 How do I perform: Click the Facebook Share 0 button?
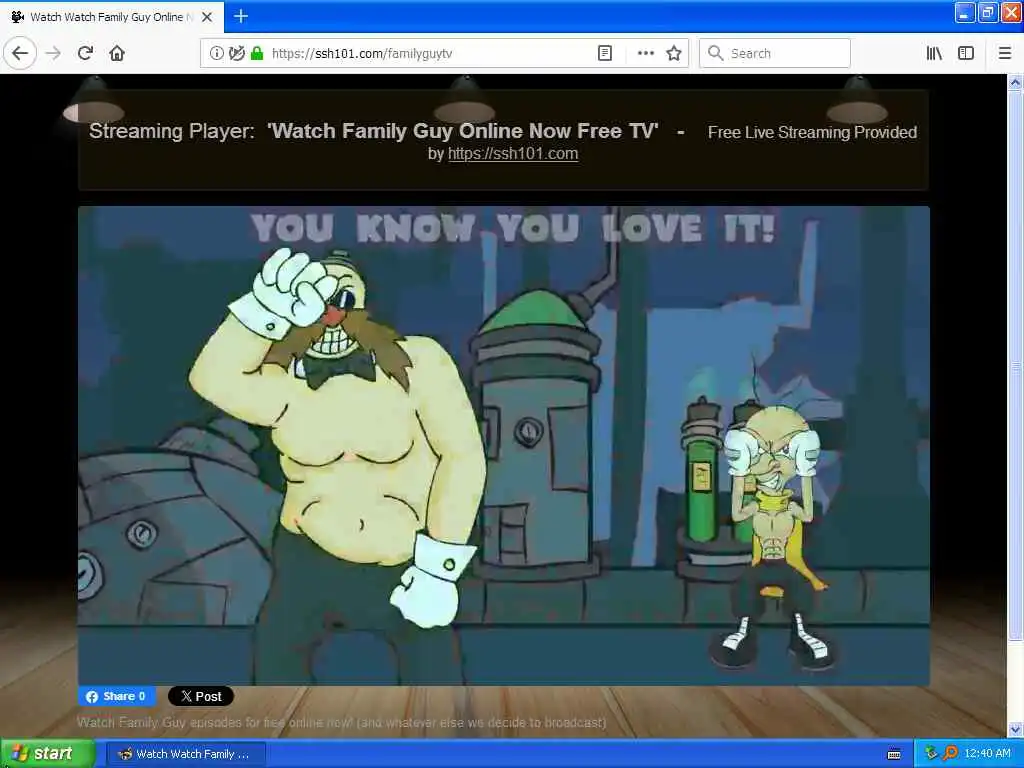(117, 696)
